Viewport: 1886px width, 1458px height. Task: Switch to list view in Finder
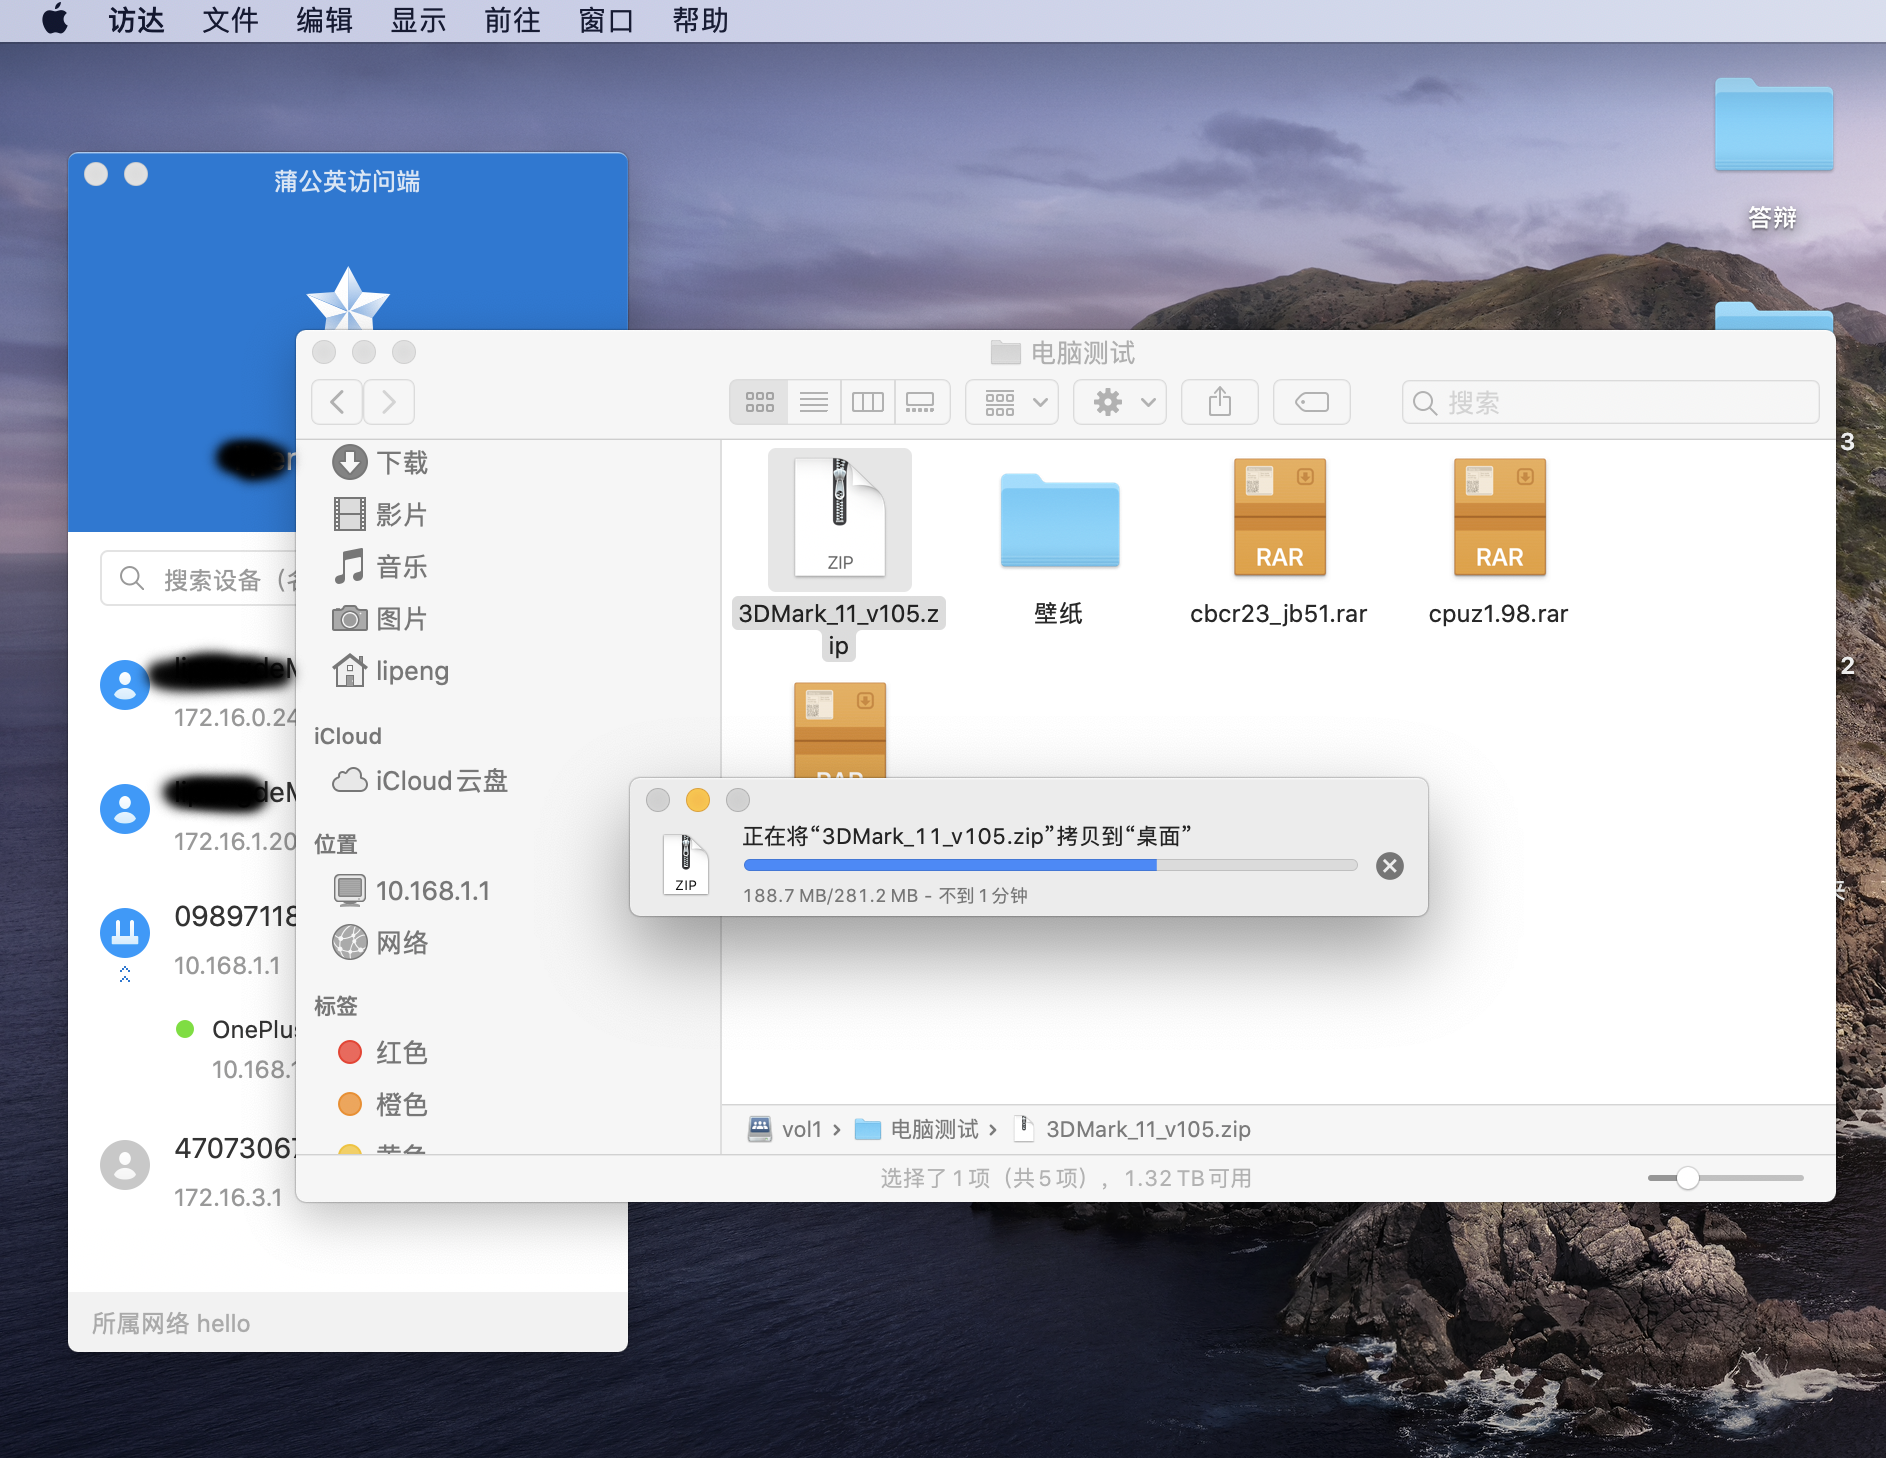[813, 402]
